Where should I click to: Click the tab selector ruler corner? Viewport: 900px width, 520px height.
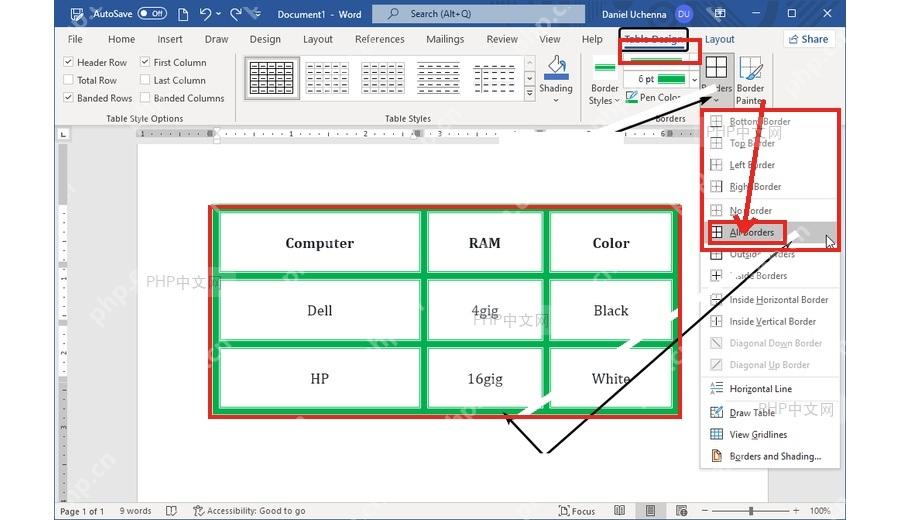(x=63, y=134)
